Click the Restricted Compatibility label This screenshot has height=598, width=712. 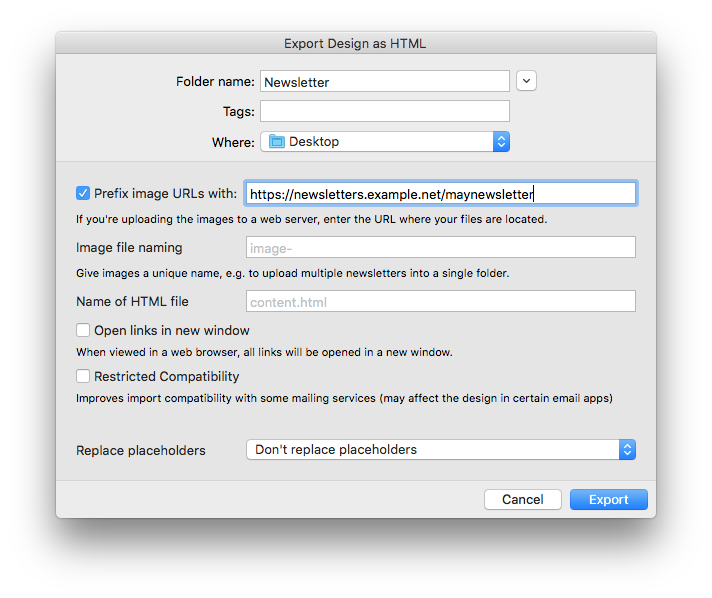166,376
